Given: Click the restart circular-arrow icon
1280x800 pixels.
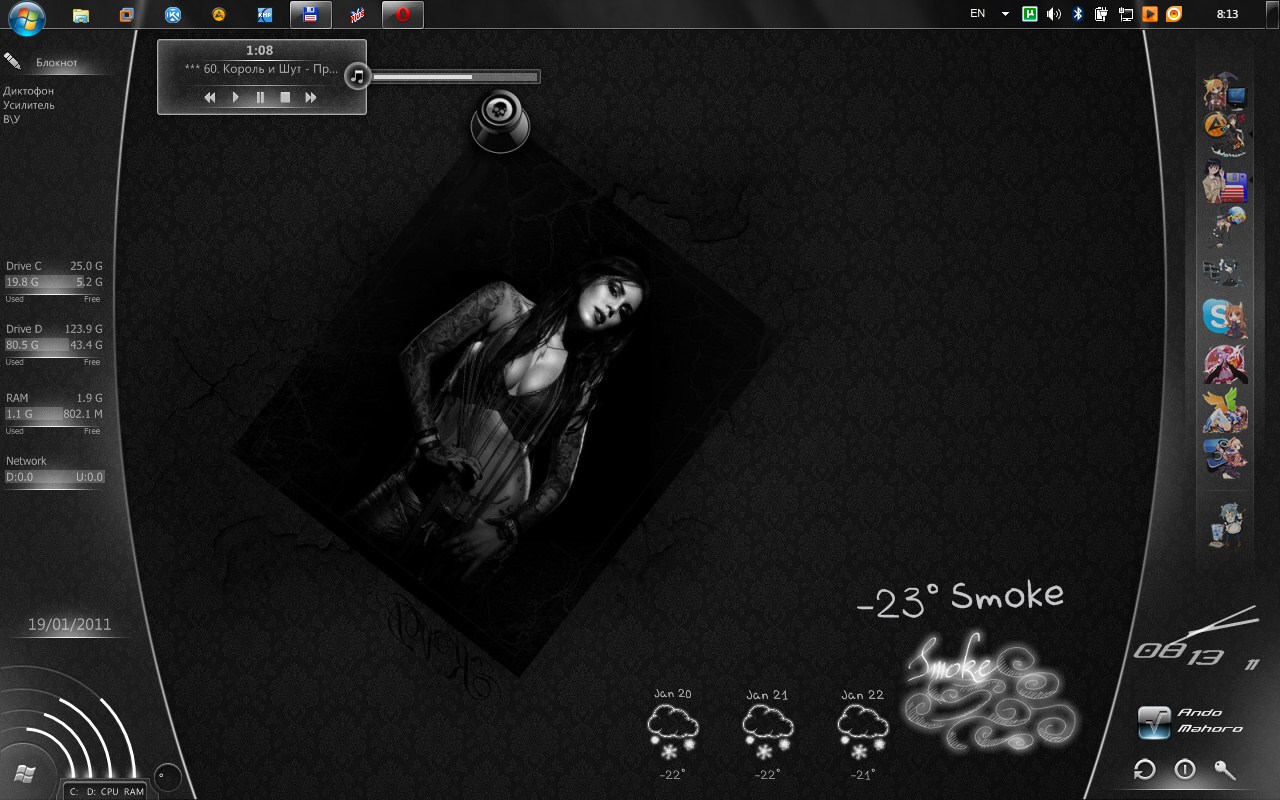Looking at the screenshot, I should pos(1145,769).
